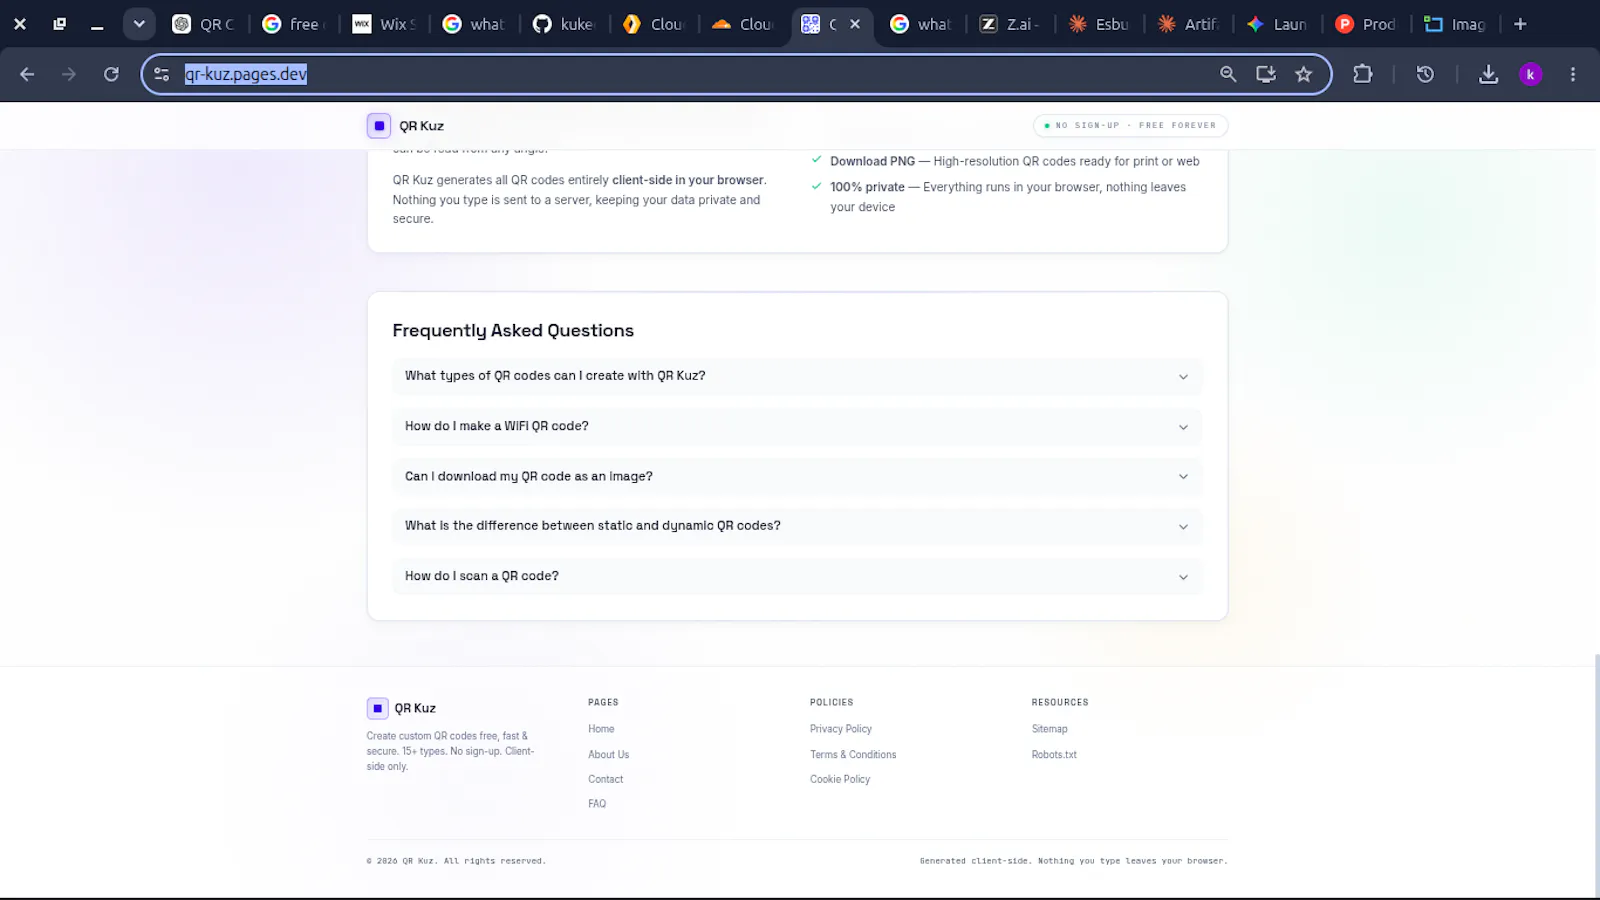Close the active QR Kuz tab
This screenshot has width=1600, height=900.
[855, 24]
